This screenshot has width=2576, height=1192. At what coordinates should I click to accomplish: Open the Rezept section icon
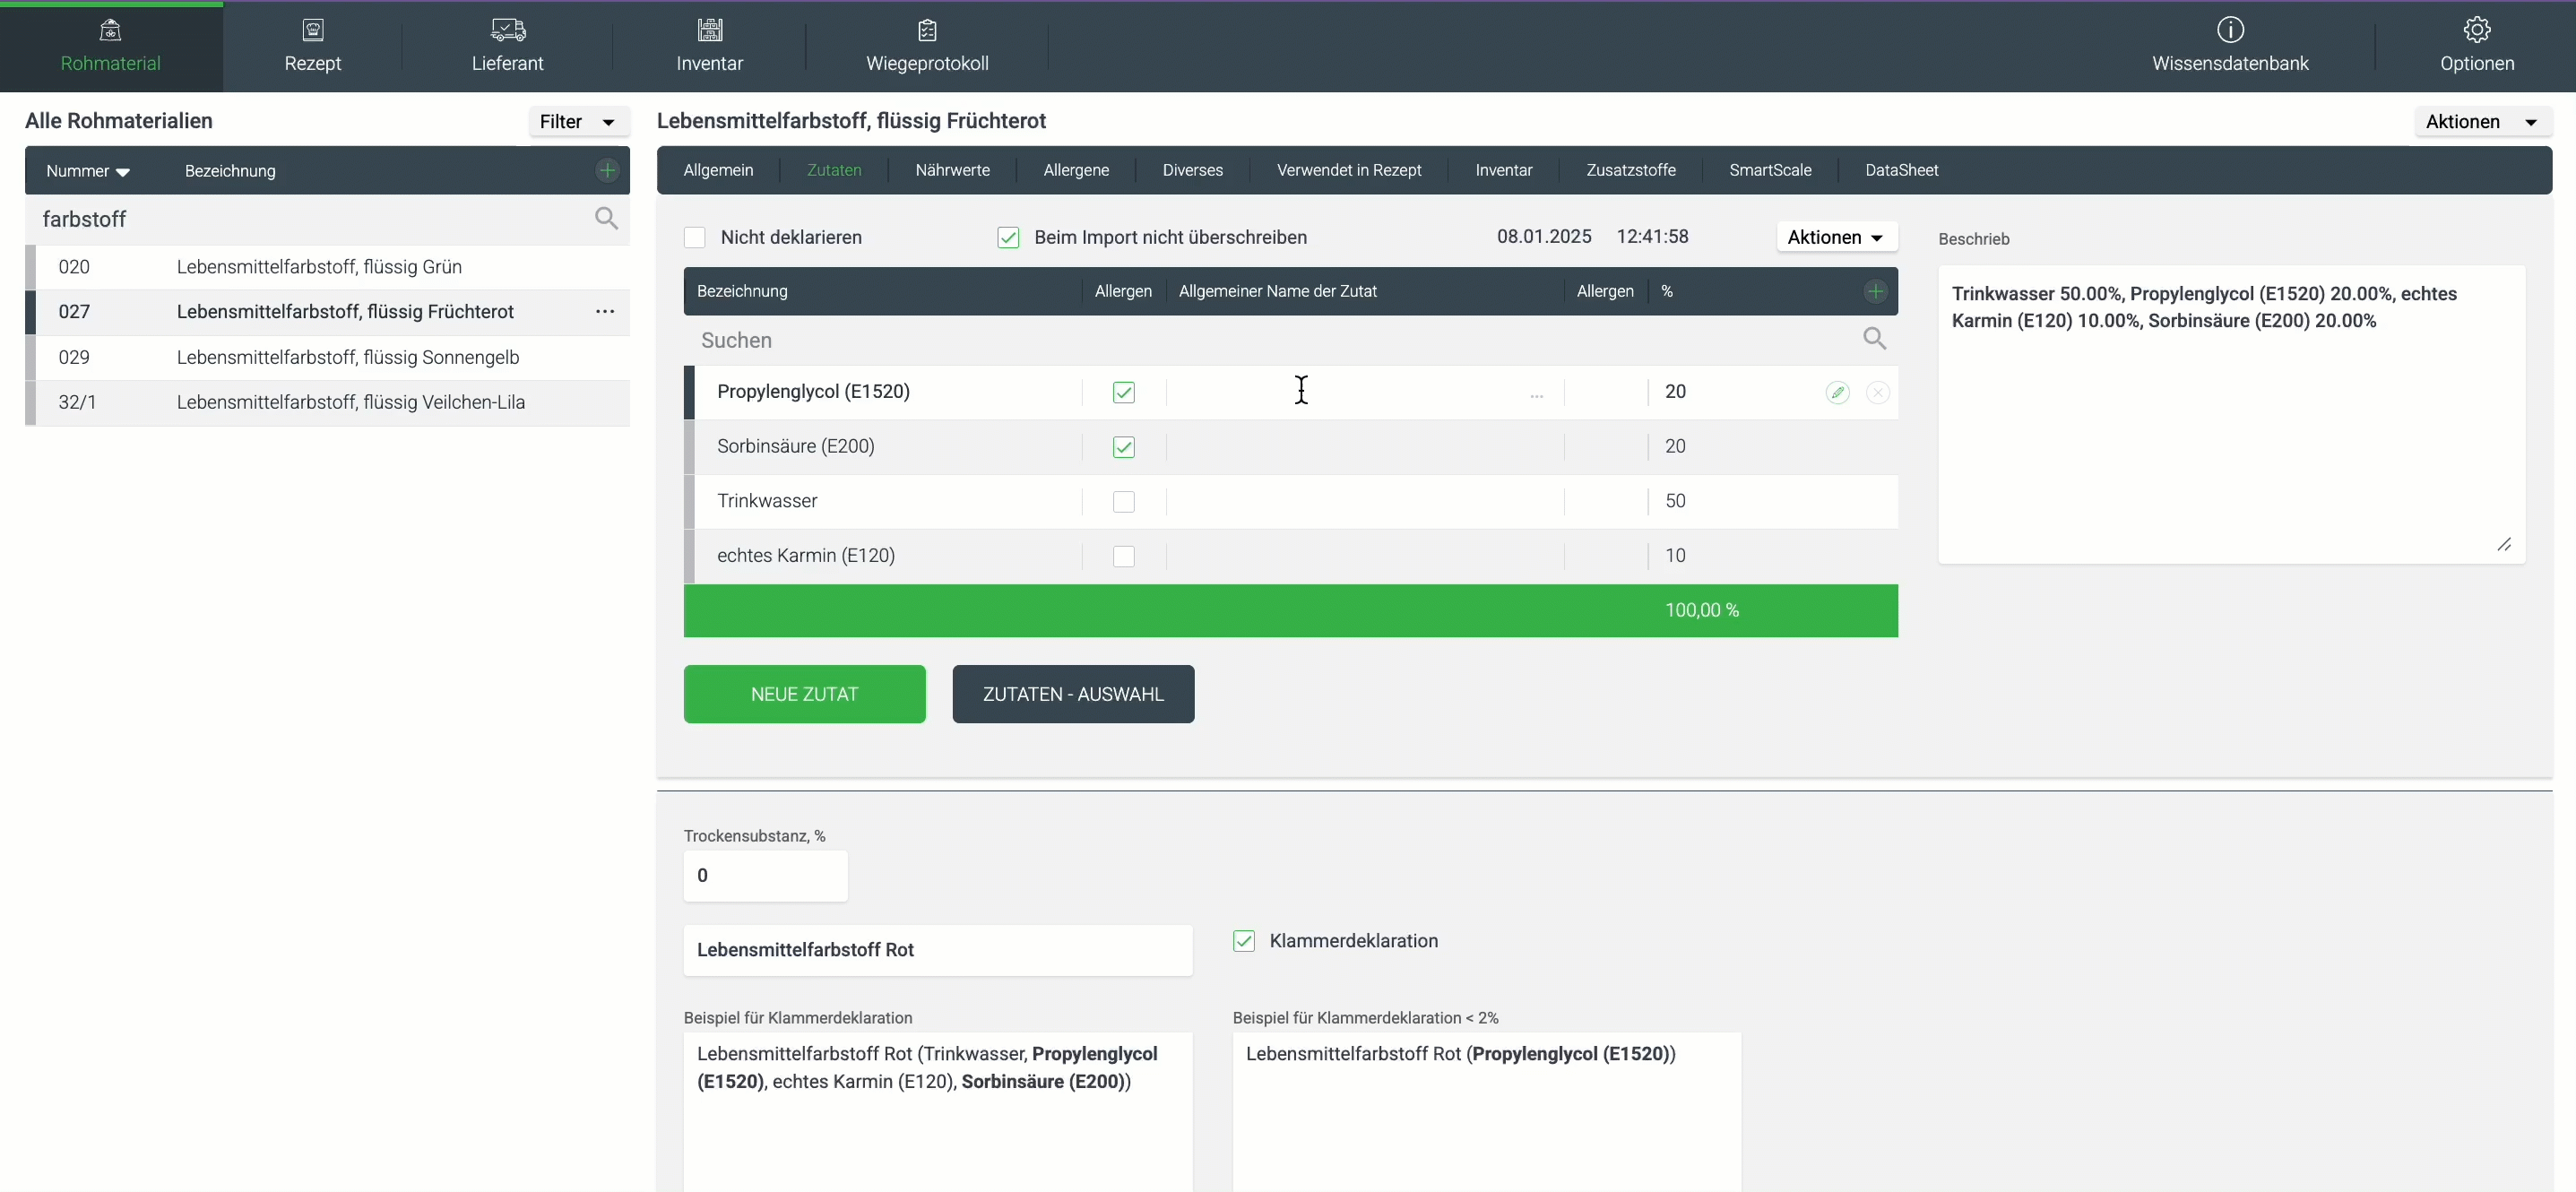[x=313, y=30]
